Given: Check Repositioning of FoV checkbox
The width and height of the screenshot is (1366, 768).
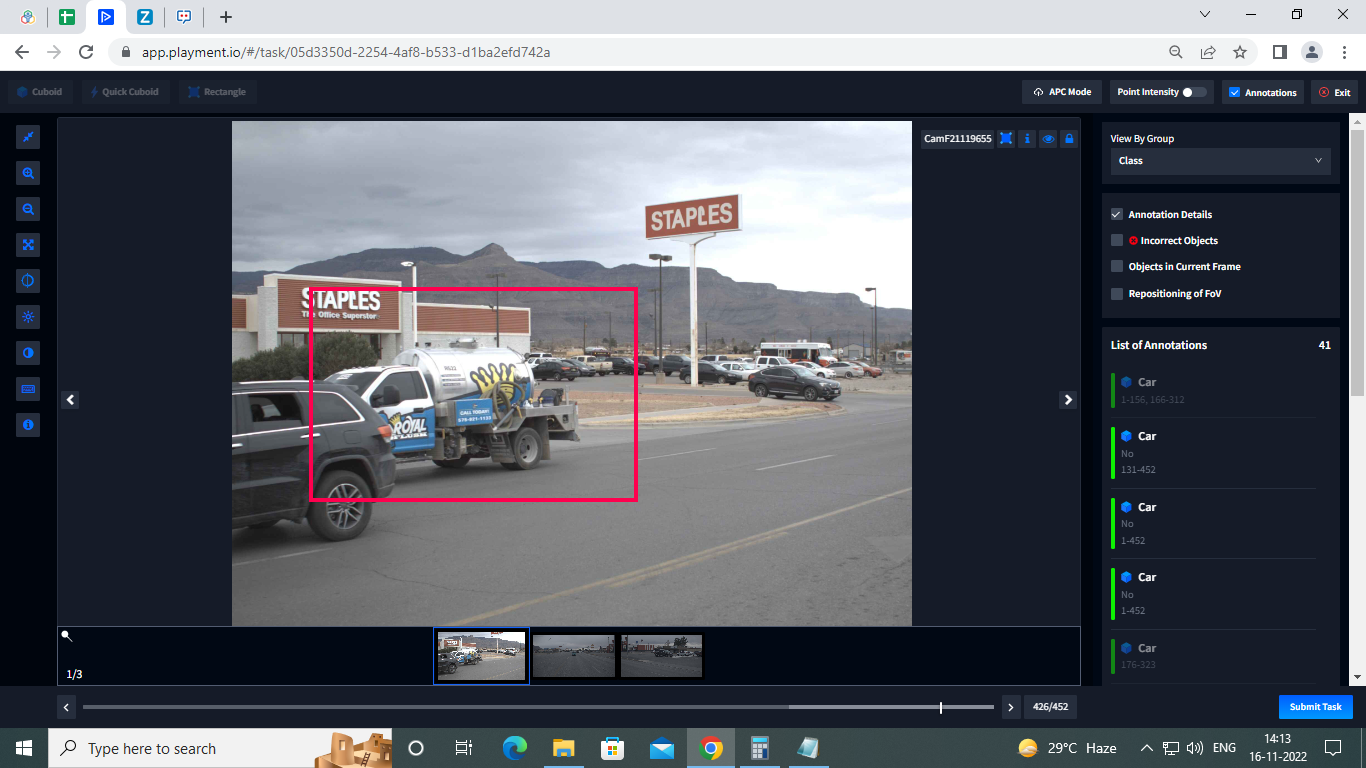Looking at the screenshot, I should coord(1117,293).
